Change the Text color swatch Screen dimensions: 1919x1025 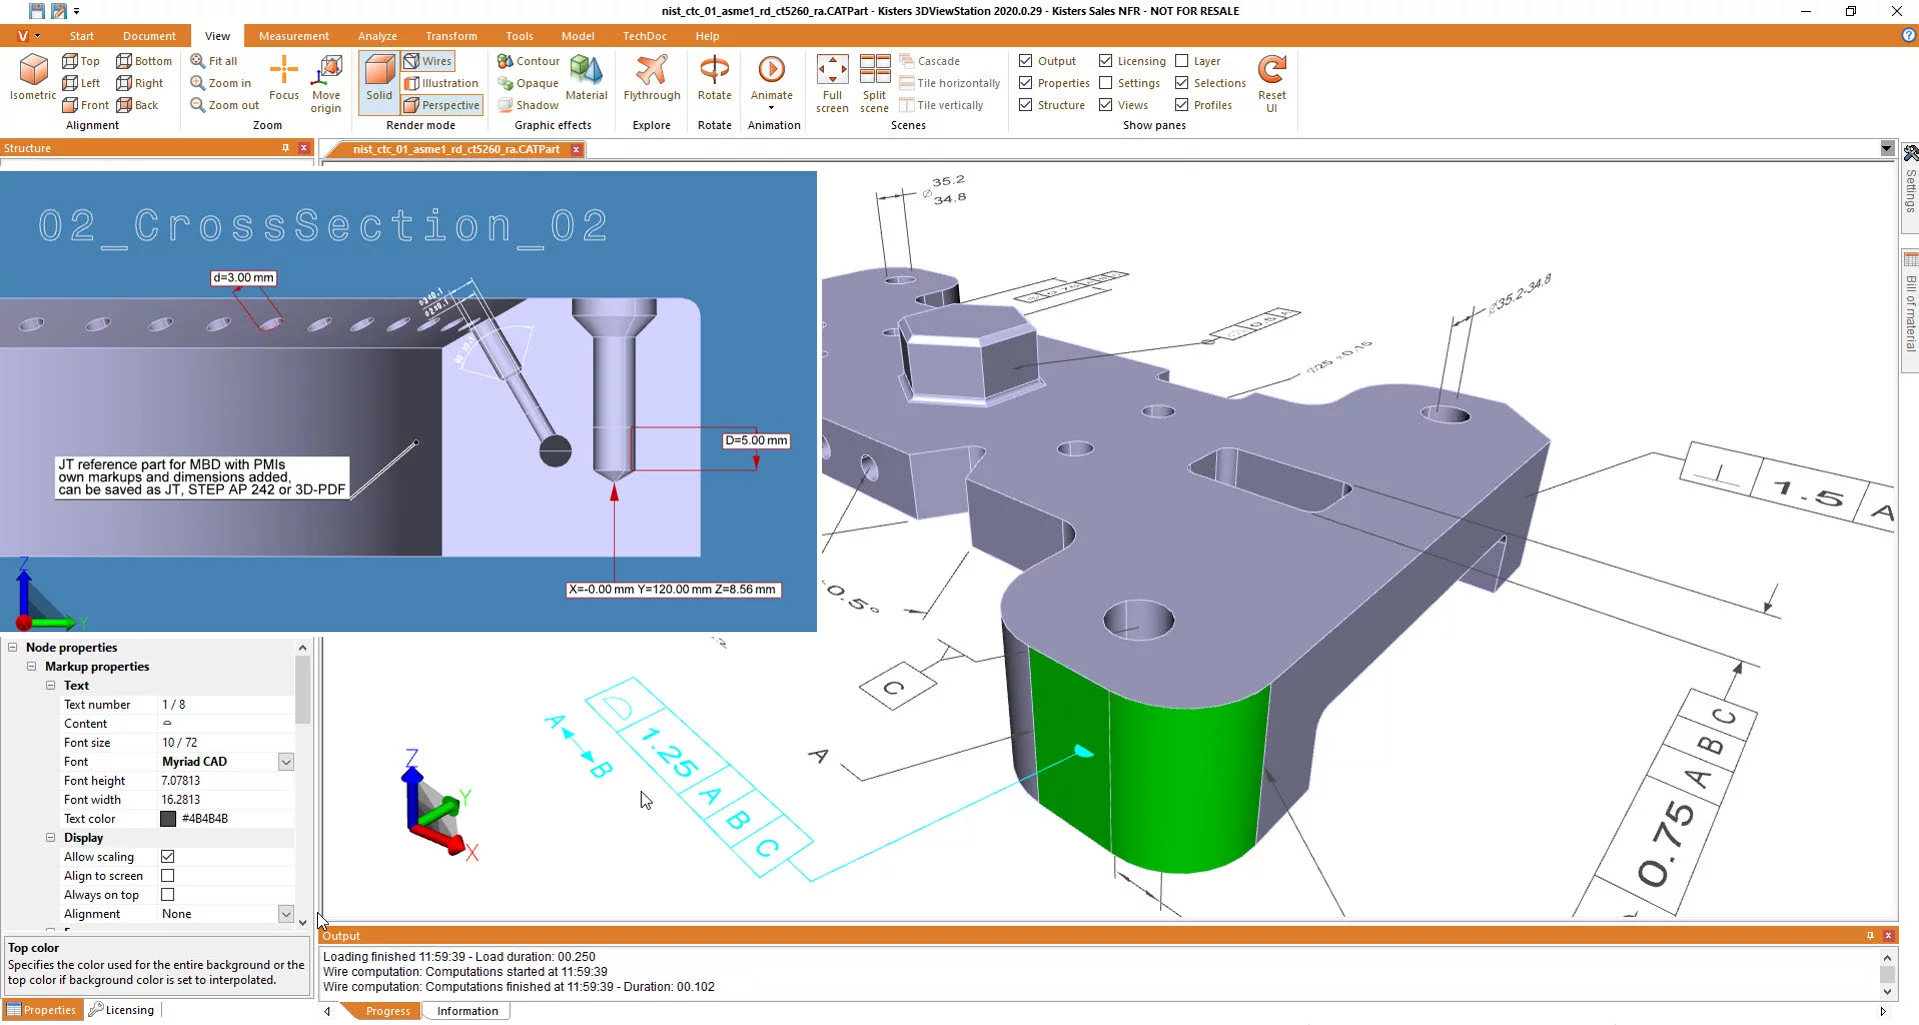point(168,818)
